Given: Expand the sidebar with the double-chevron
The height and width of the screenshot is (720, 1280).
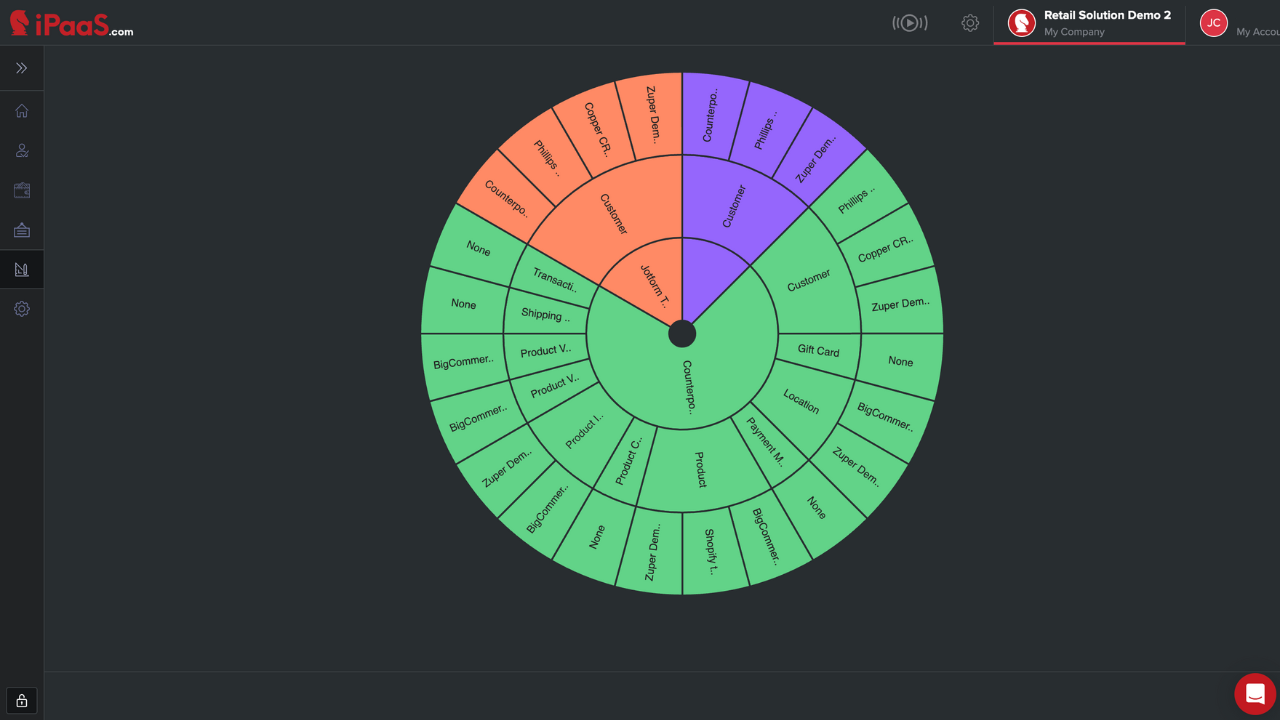Looking at the screenshot, I should click(22, 68).
